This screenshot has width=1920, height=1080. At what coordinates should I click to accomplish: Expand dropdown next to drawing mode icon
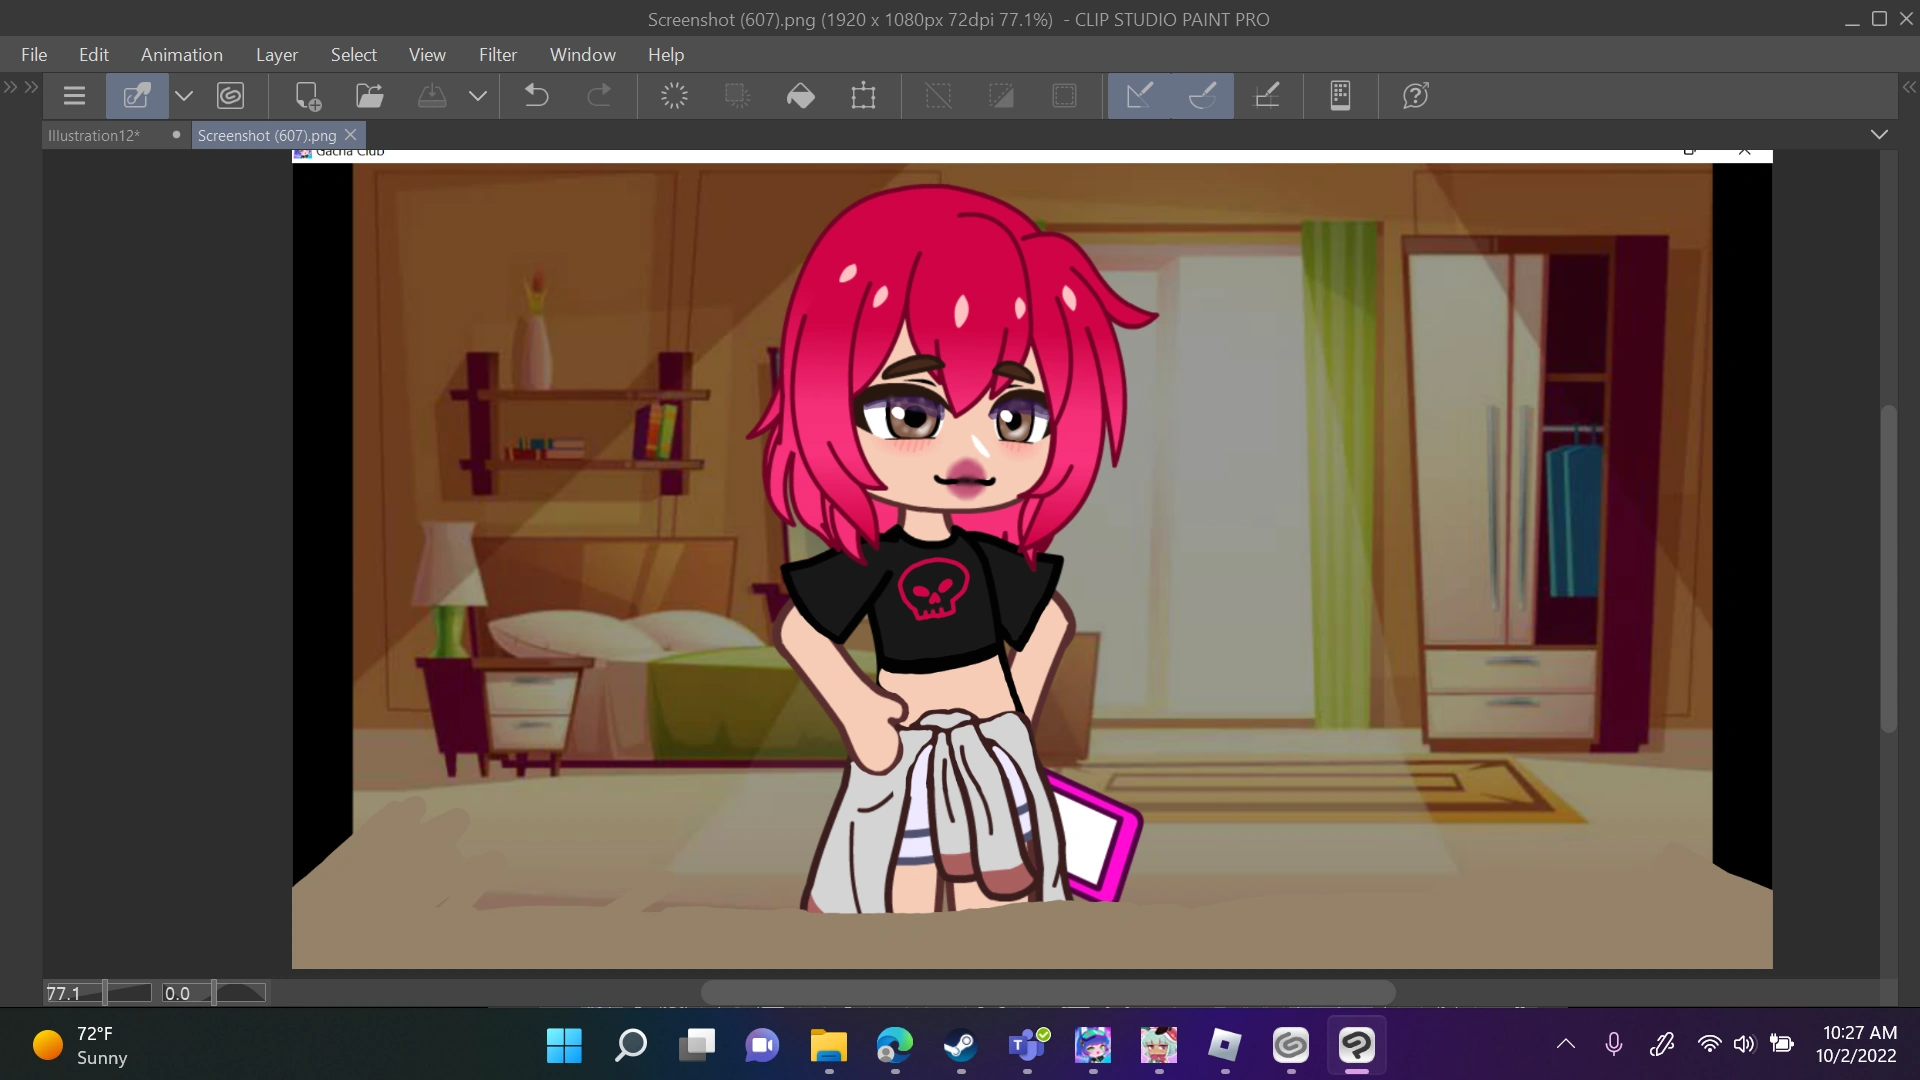click(x=184, y=96)
